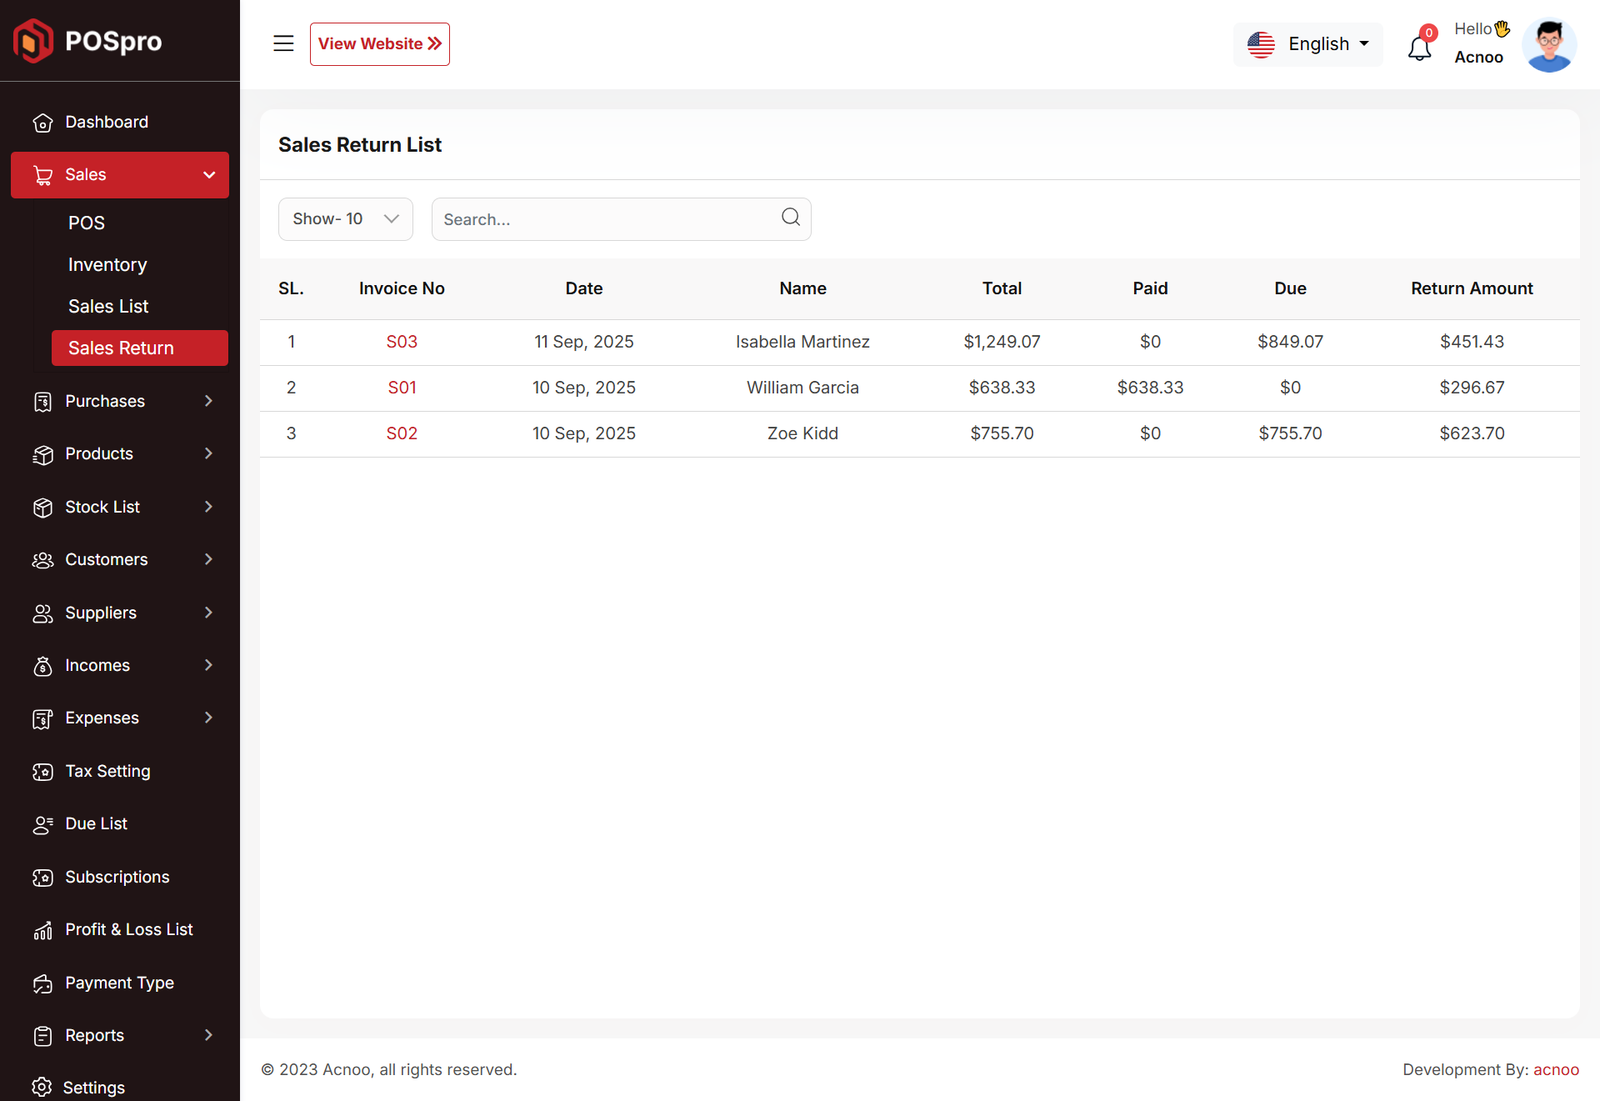Image resolution: width=1600 pixels, height=1101 pixels.
Task: Open the English language dropdown
Action: point(1308,44)
